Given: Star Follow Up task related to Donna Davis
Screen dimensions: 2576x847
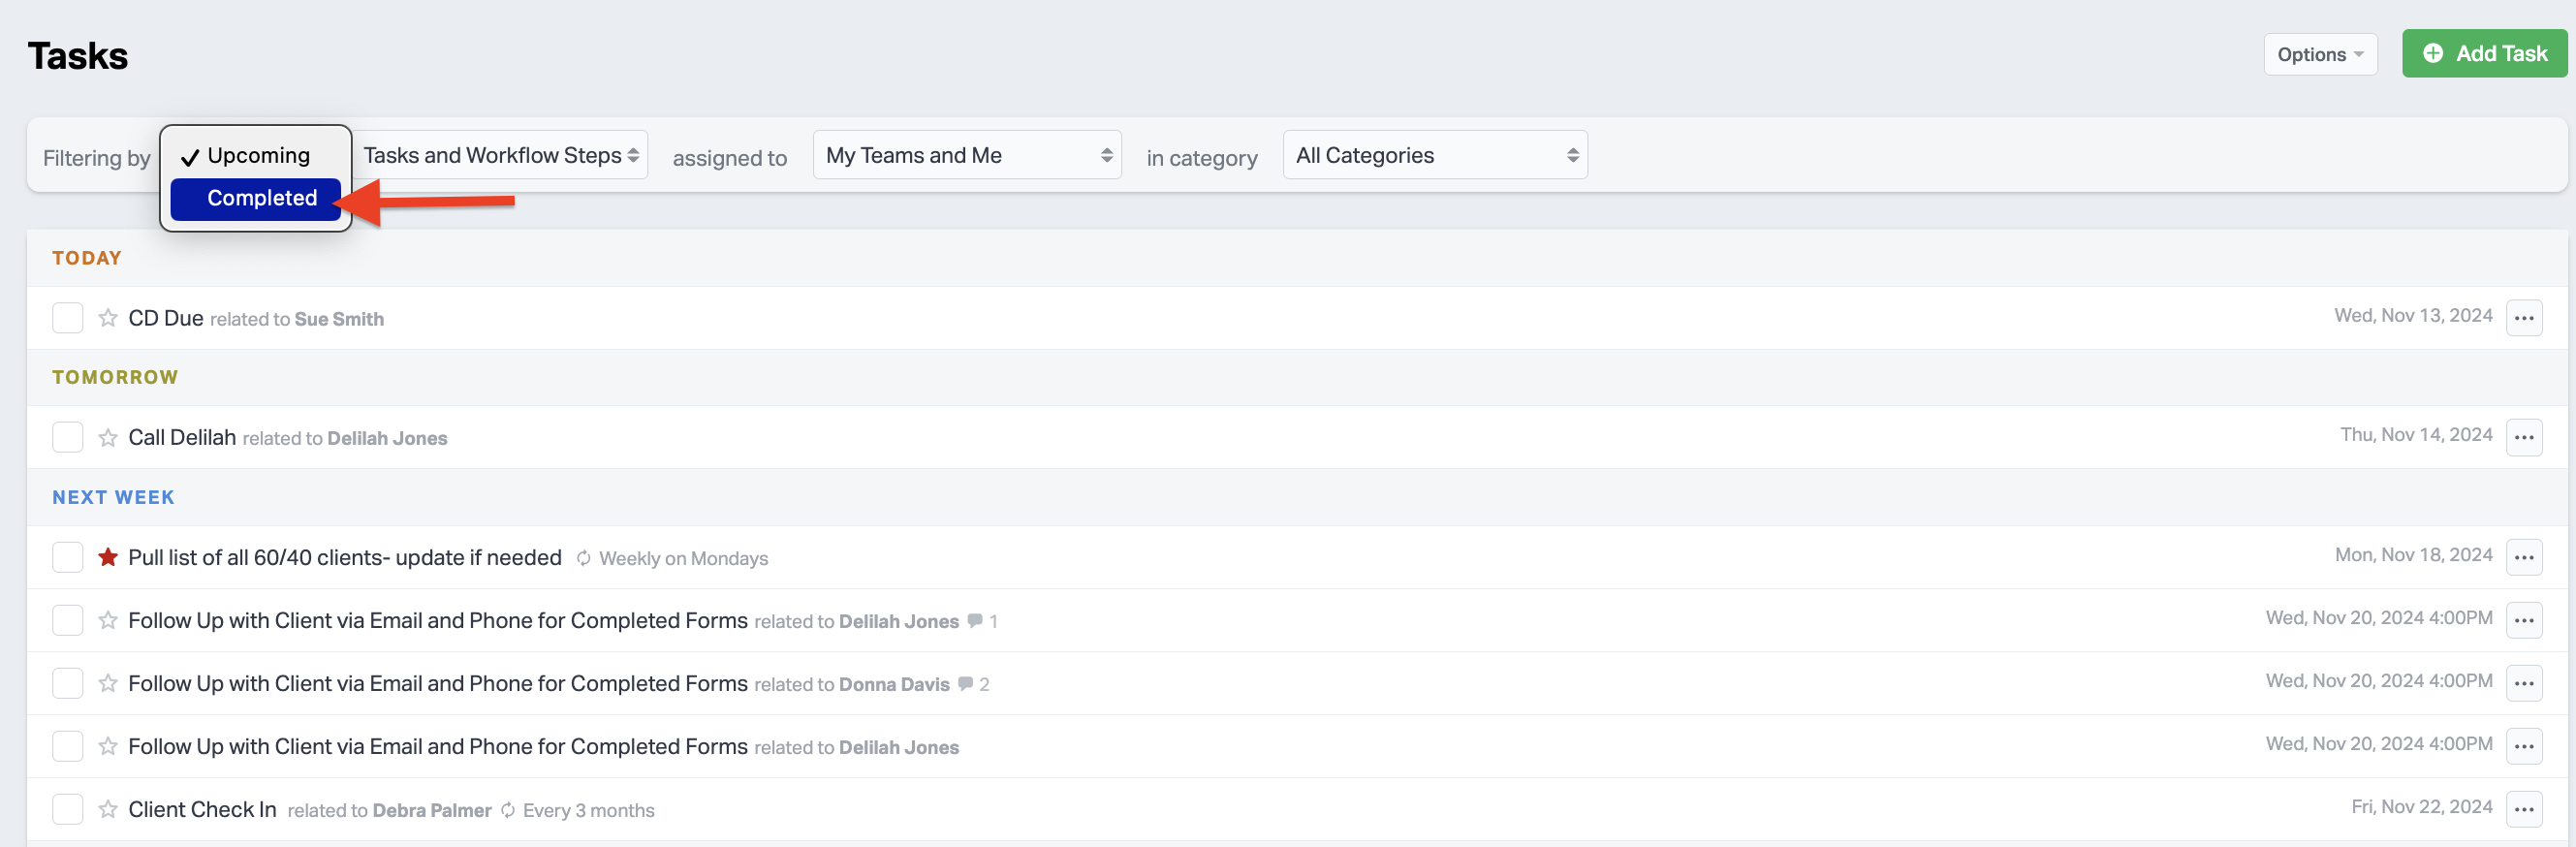Looking at the screenshot, I should pyautogui.click(x=108, y=683).
